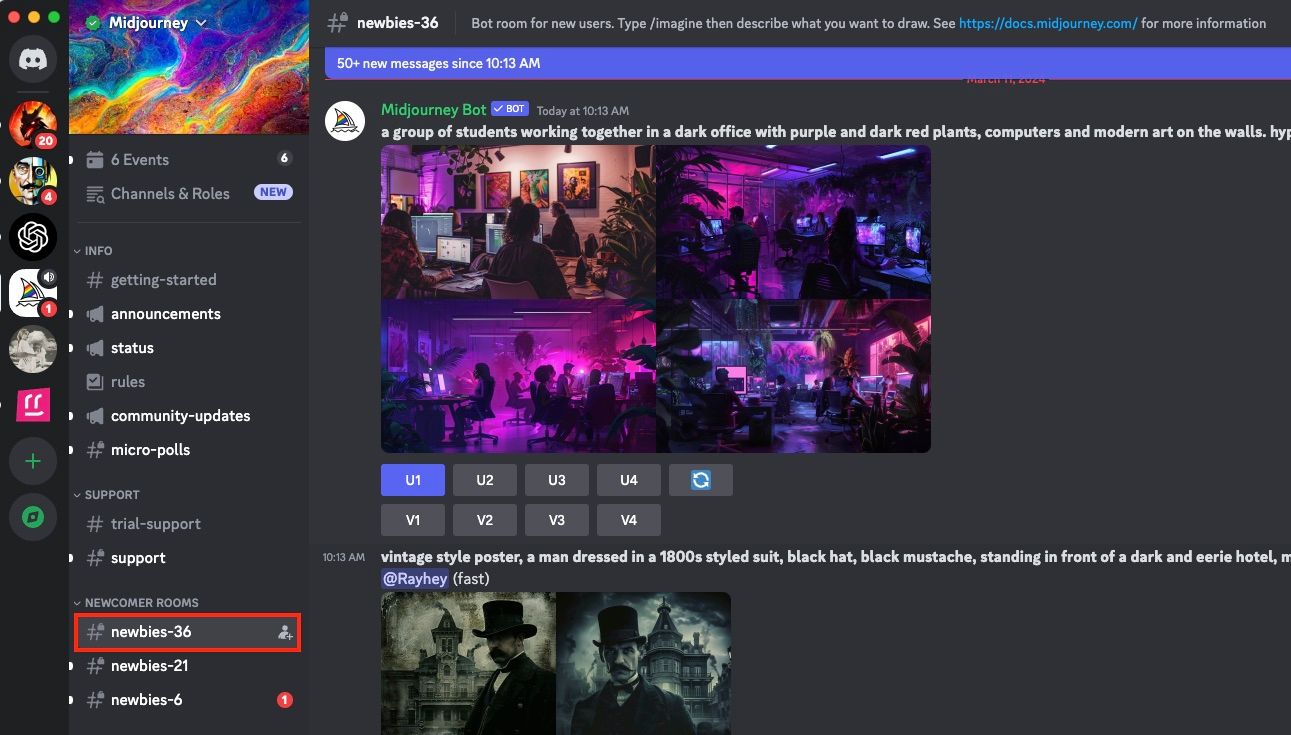Open the top-left office image in the grid
The height and width of the screenshot is (735, 1291).
[x=518, y=222]
